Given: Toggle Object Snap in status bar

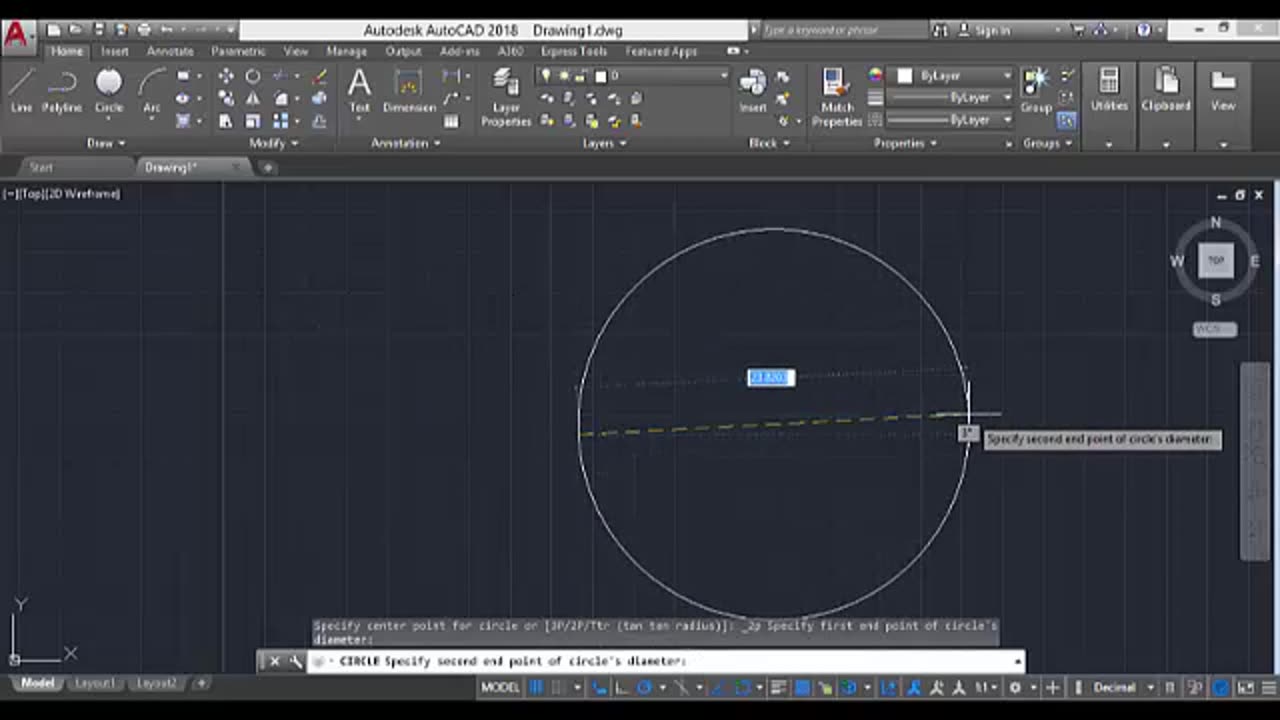Looking at the screenshot, I should (742, 687).
